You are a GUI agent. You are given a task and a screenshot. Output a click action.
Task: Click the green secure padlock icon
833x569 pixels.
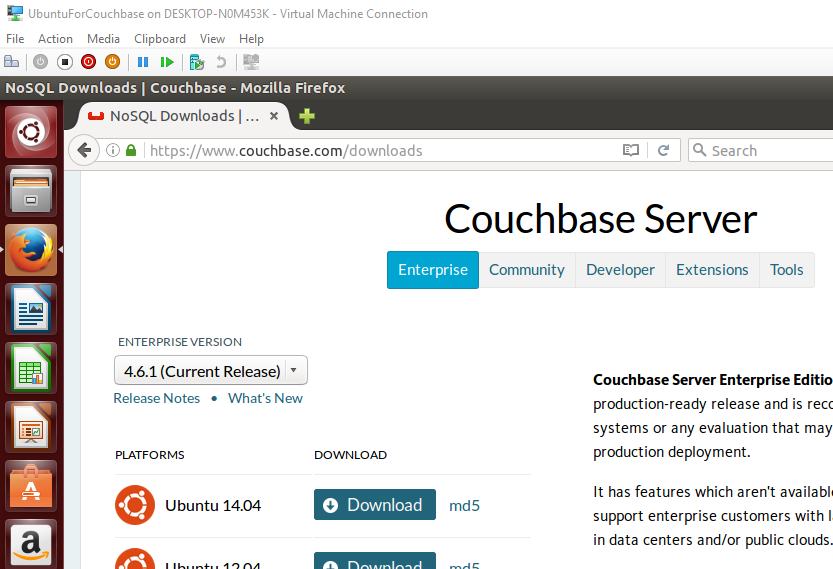131,150
